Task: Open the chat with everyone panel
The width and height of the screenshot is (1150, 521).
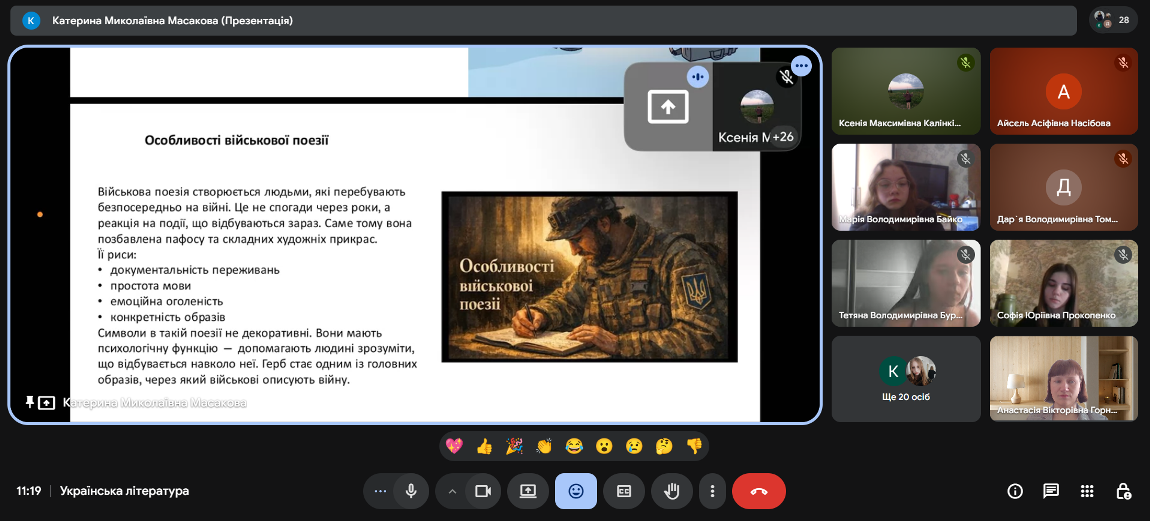Action: 1051,491
